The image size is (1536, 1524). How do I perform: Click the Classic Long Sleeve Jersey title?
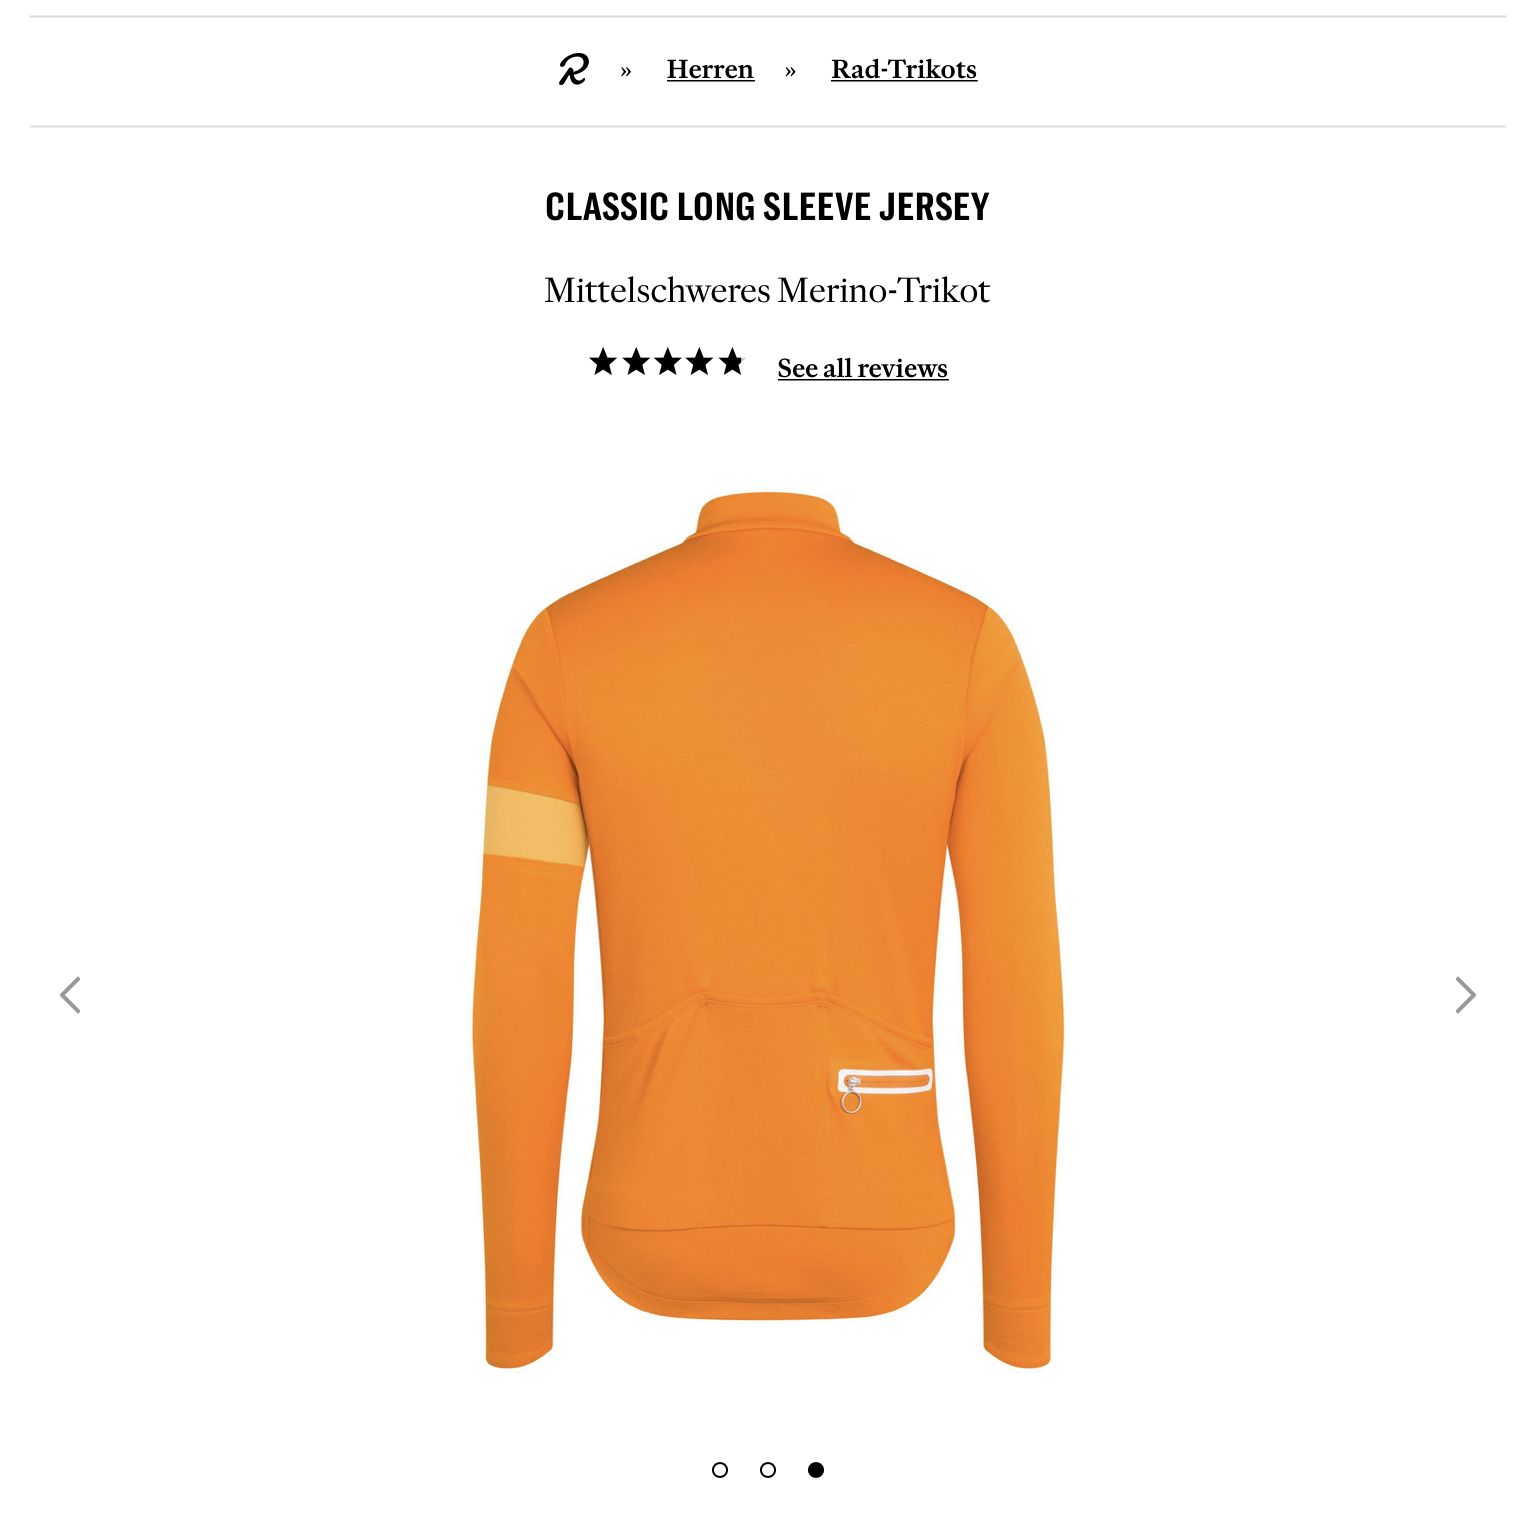click(x=767, y=207)
